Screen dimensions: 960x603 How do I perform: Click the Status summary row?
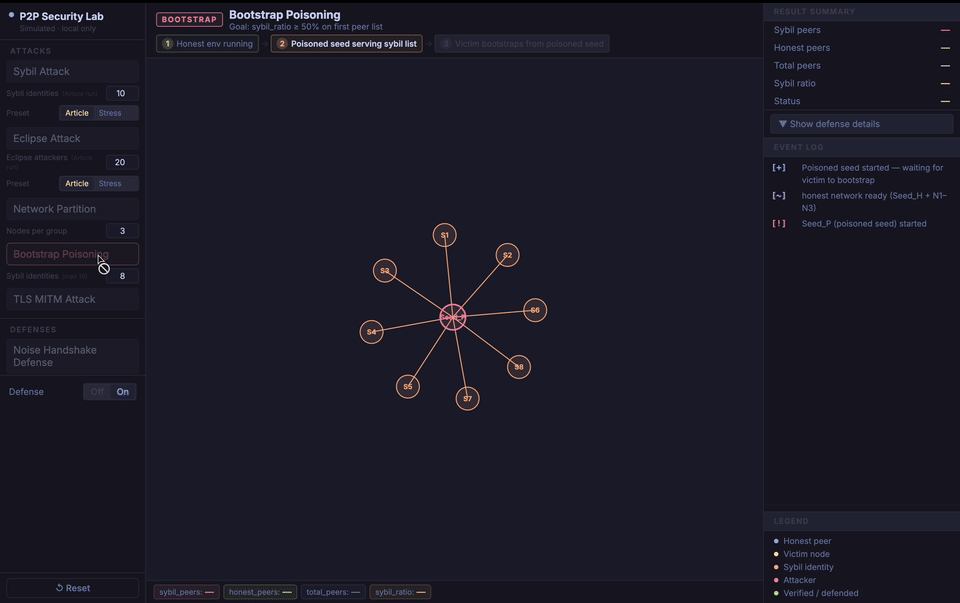click(861, 101)
